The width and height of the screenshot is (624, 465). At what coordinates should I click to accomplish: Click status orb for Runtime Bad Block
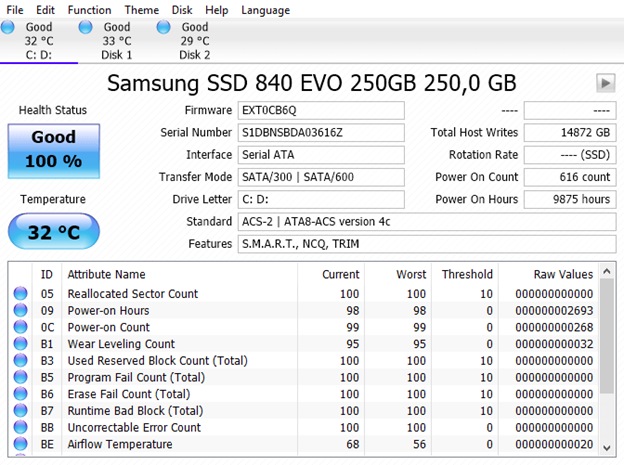20,410
